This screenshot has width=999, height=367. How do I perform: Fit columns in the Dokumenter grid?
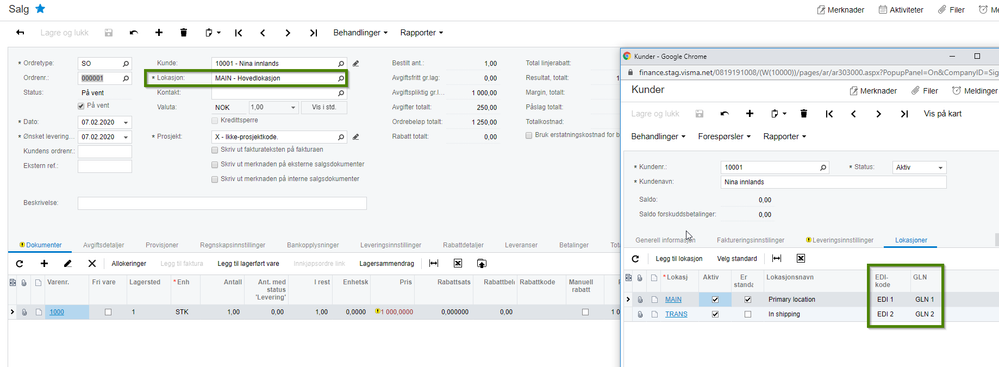(x=434, y=263)
